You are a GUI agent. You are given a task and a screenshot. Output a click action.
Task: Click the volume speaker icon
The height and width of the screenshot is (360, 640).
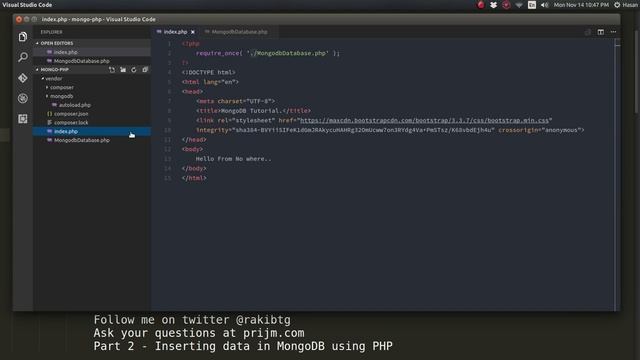tap(544, 5)
